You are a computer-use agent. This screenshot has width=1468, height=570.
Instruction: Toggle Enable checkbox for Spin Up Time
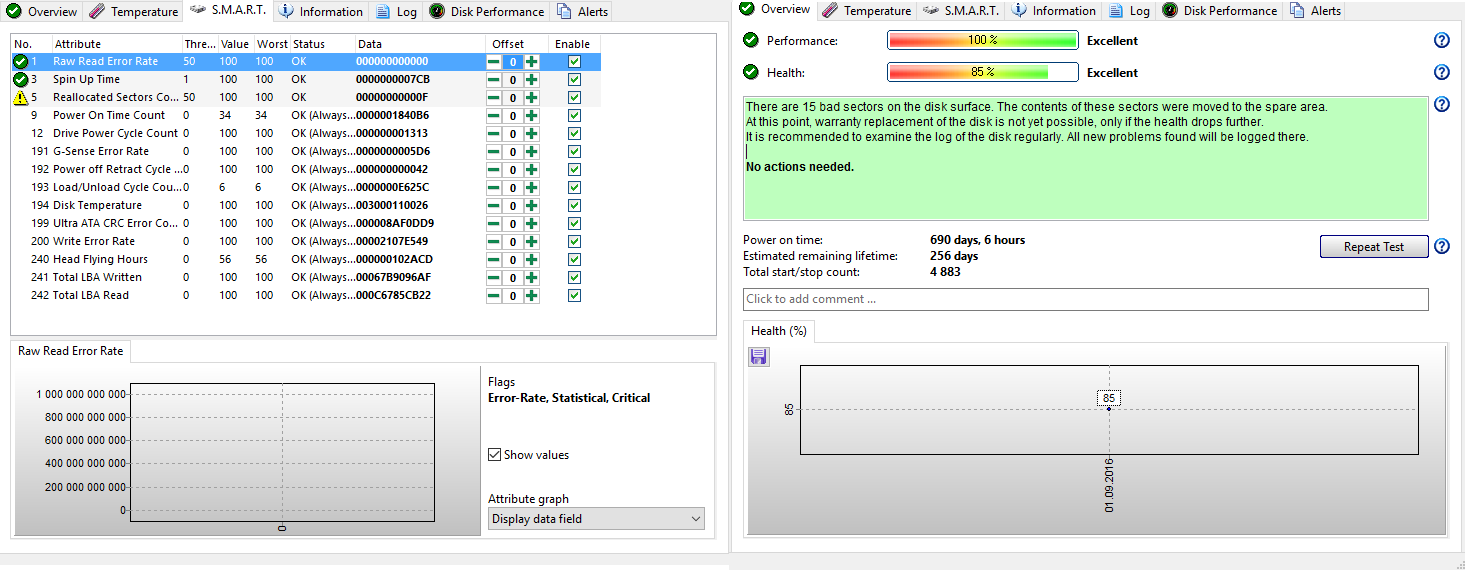coord(574,80)
